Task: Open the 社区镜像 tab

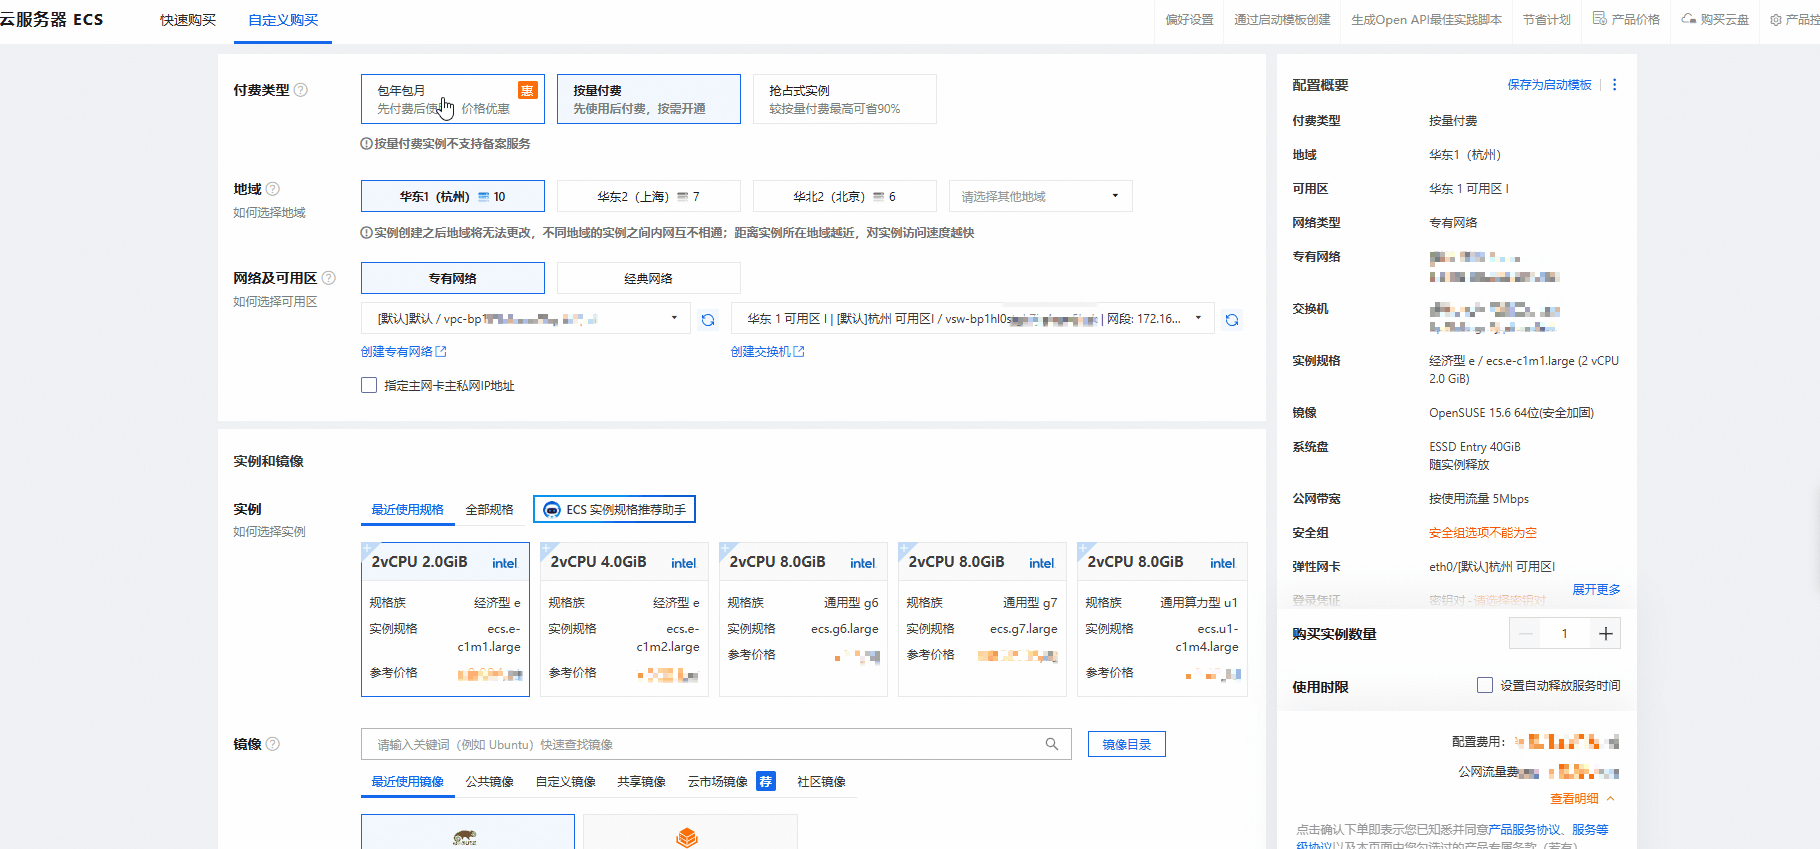Action: [822, 782]
